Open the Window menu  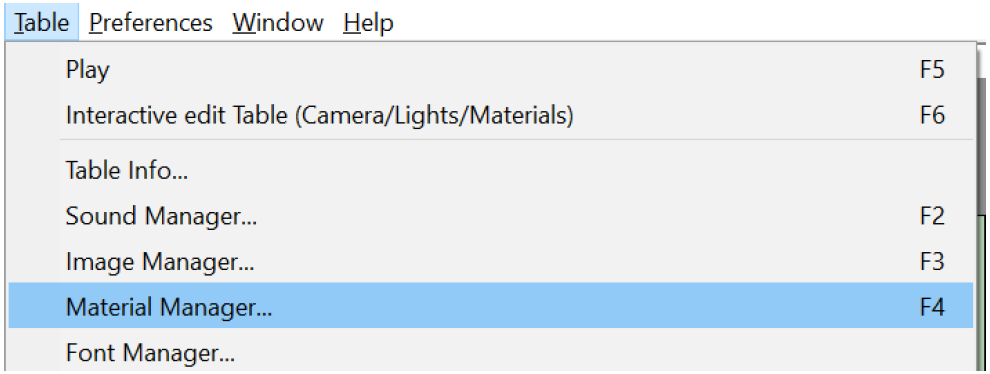(x=278, y=23)
